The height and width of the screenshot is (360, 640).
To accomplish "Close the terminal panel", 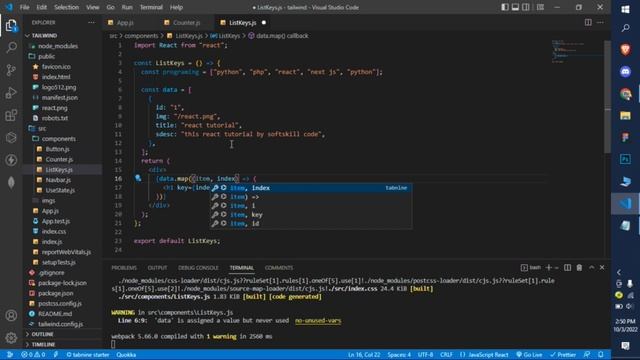I will [602, 267].
